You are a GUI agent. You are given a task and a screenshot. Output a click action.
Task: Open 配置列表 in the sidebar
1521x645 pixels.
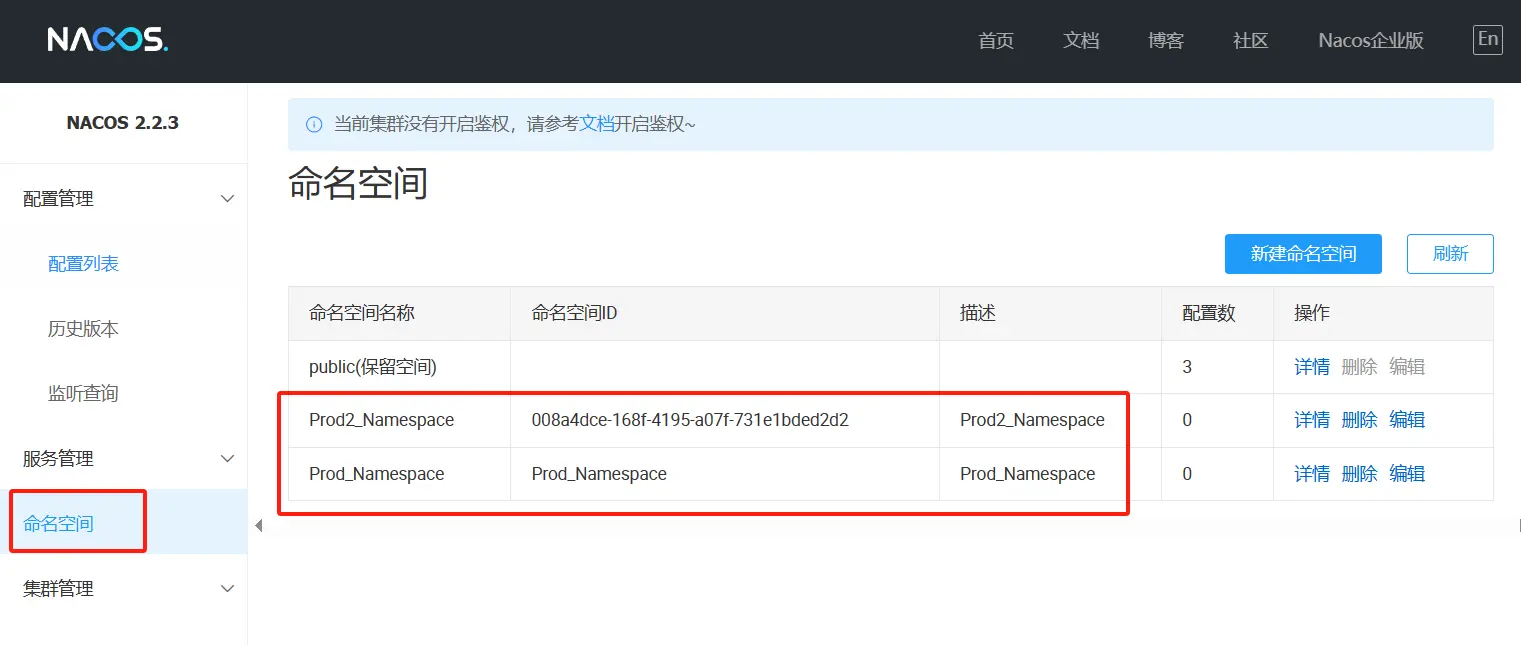click(x=84, y=264)
